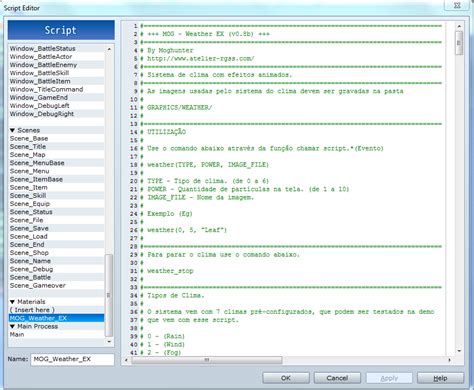The image size is (474, 390).
Task: Select Window_BattleEnemy script
Action: pyautogui.click(x=57, y=65)
